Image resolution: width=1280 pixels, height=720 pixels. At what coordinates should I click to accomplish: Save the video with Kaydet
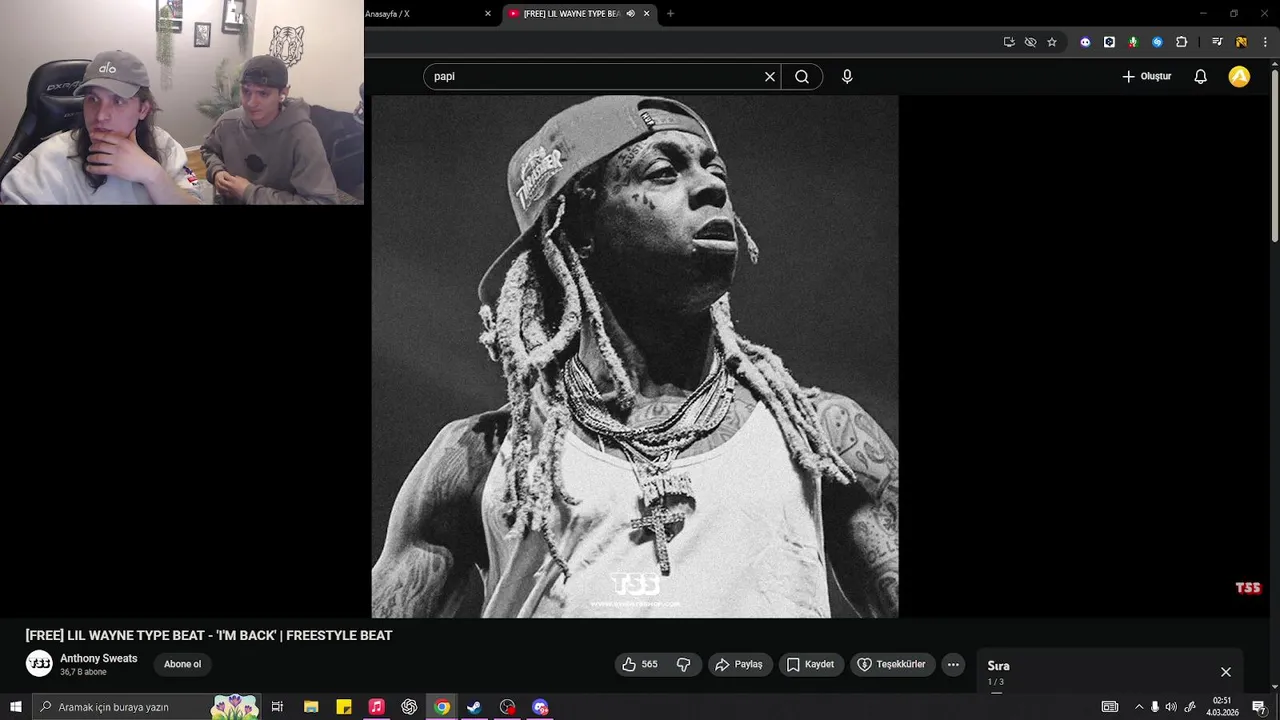(x=810, y=664)
